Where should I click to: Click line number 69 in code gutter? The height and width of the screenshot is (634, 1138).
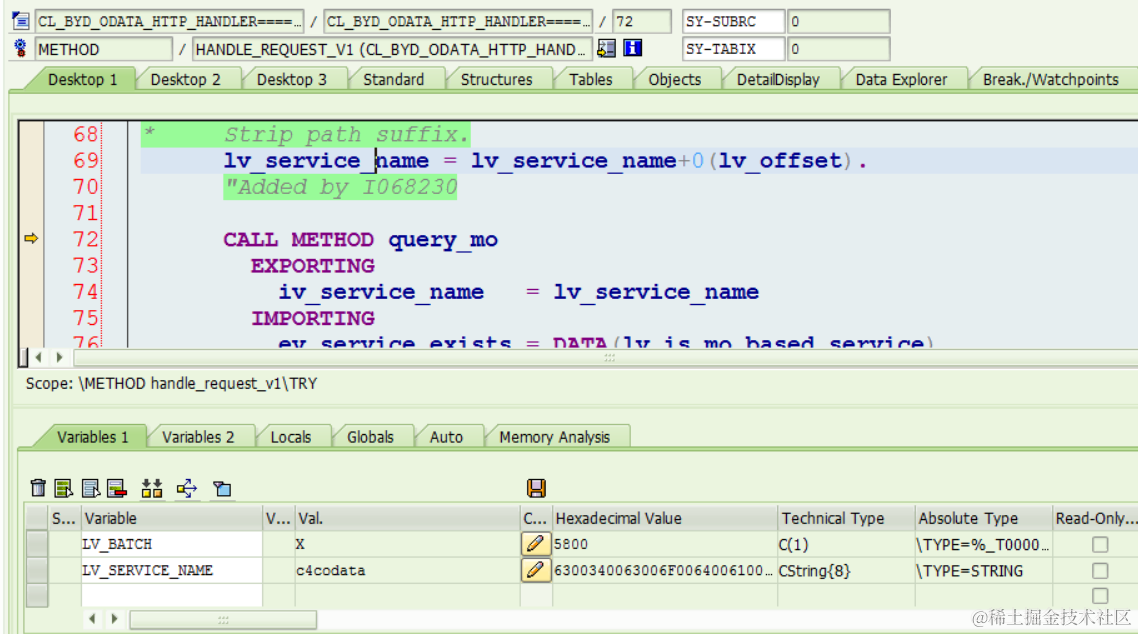(85, 160)
